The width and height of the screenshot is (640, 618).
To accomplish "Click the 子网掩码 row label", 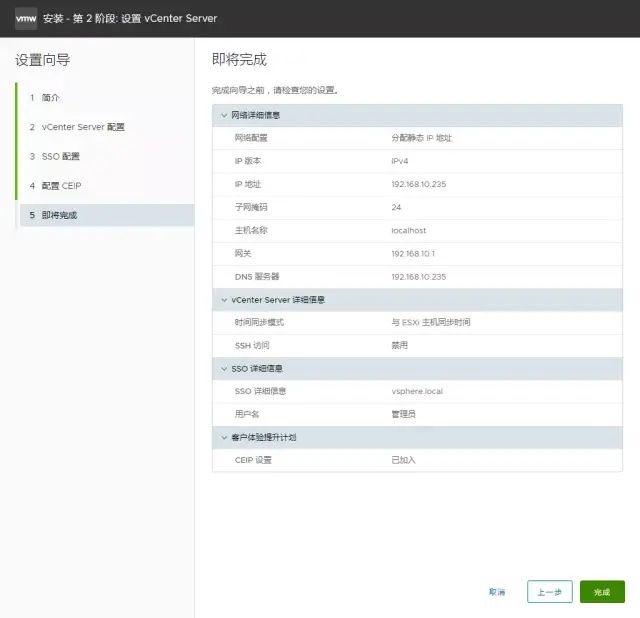I will click(251, 207).
